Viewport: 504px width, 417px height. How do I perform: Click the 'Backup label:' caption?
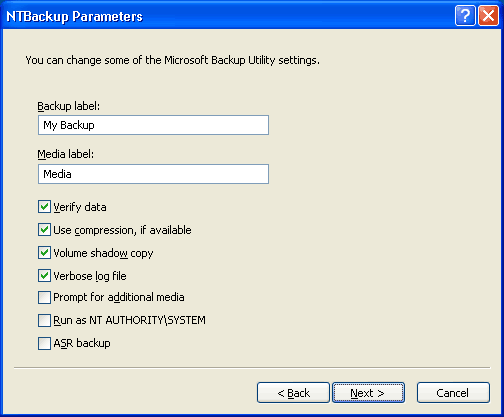(x=68, y=106)
